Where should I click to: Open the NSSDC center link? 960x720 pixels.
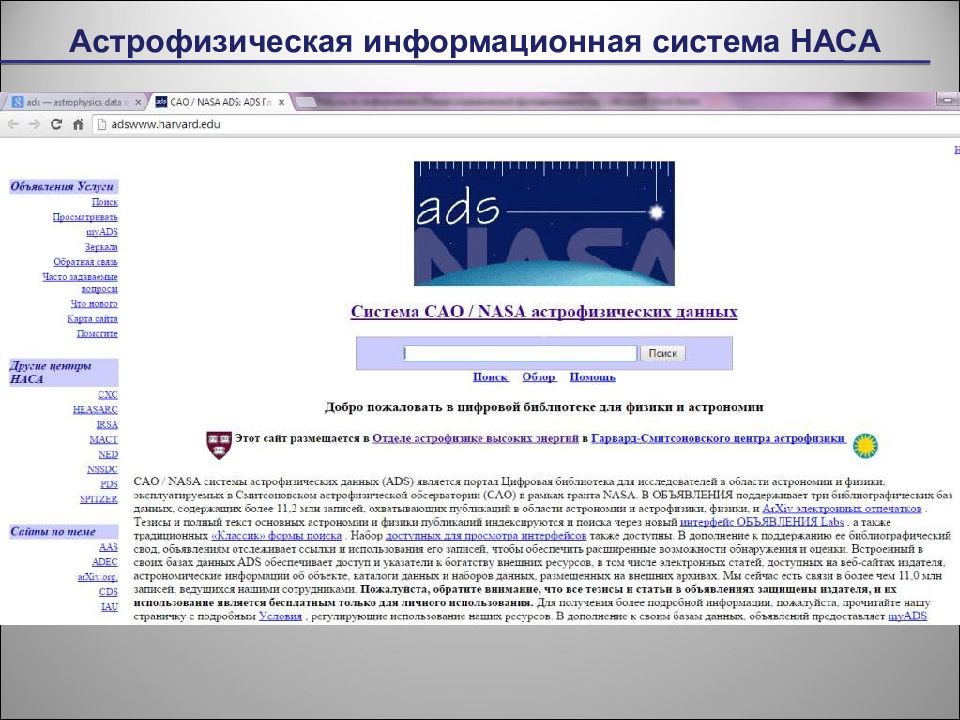102,470
